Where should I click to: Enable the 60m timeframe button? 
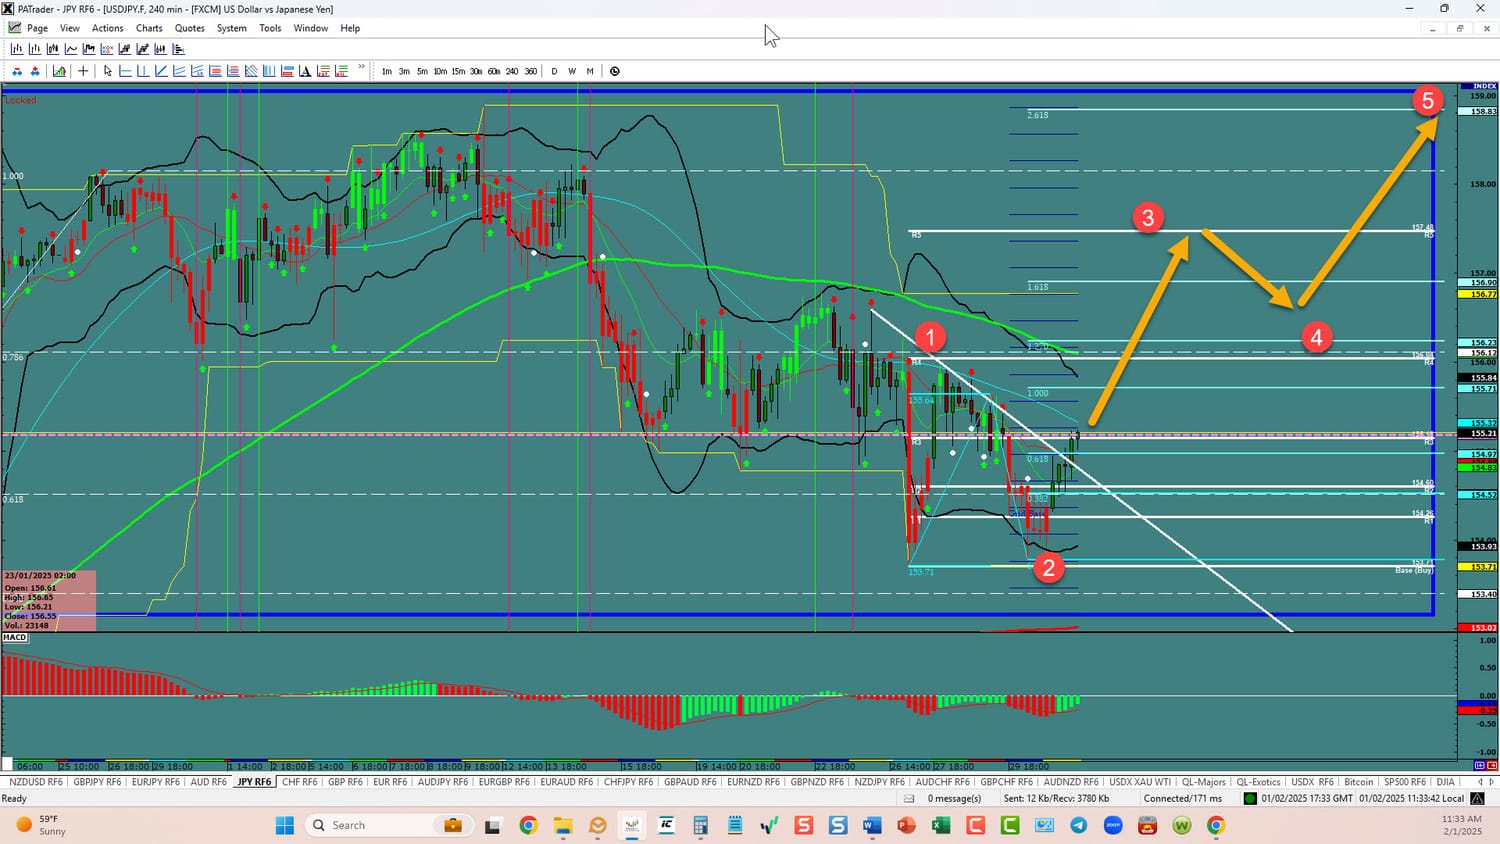[494, 71]
